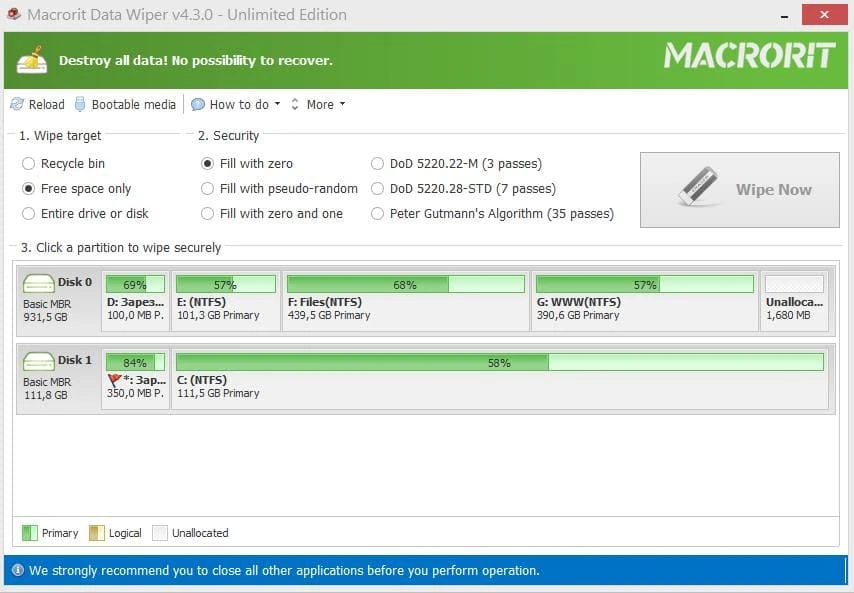The width and height of the screenshot is (854, 593).
Task: Click the 69% usage bar of partition D:
Action: (x=135, y=284)
